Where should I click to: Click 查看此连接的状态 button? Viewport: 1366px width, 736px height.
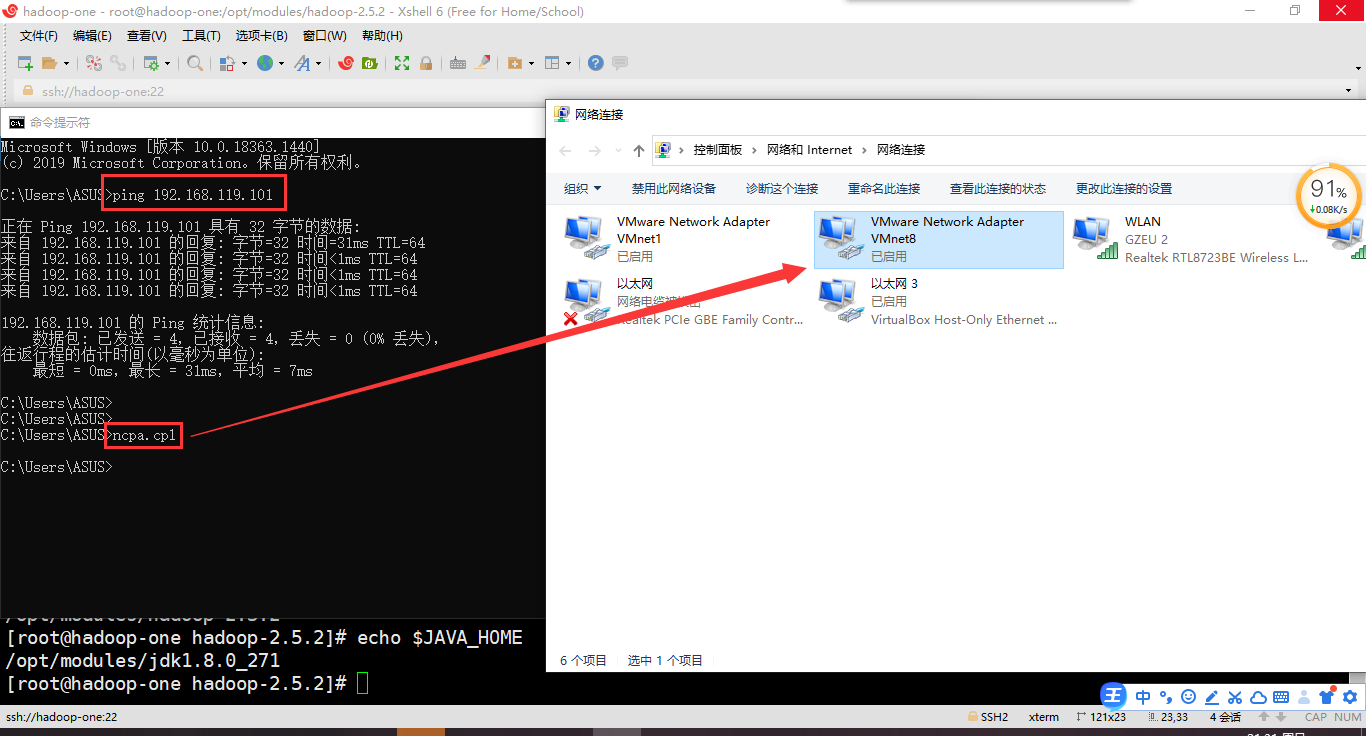998,188
